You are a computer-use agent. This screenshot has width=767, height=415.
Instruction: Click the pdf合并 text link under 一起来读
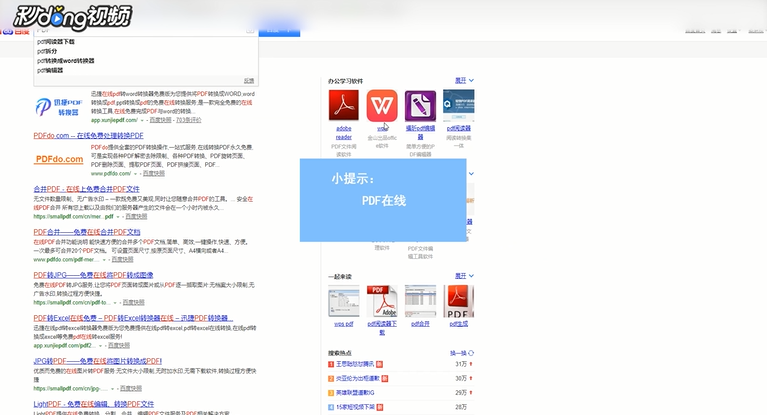(x=420, y=324)
